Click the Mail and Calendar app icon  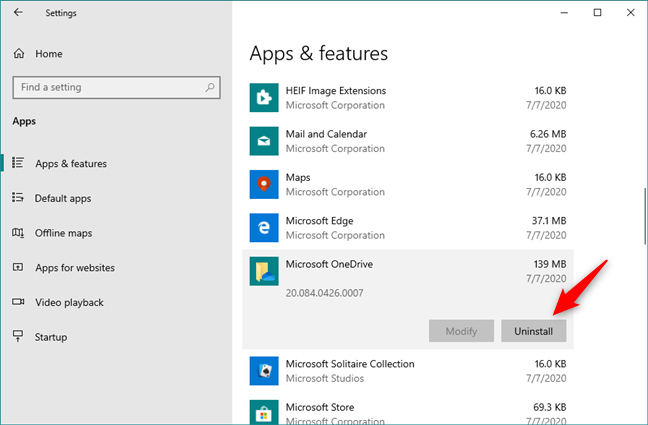click(x=264, y=141)
